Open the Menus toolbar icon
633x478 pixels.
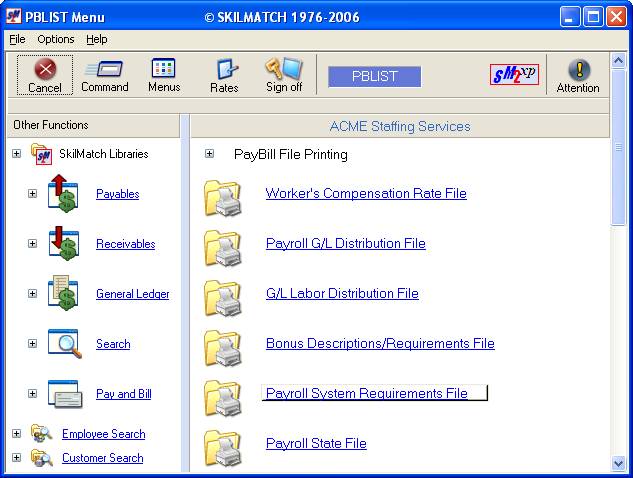(163, 68)
